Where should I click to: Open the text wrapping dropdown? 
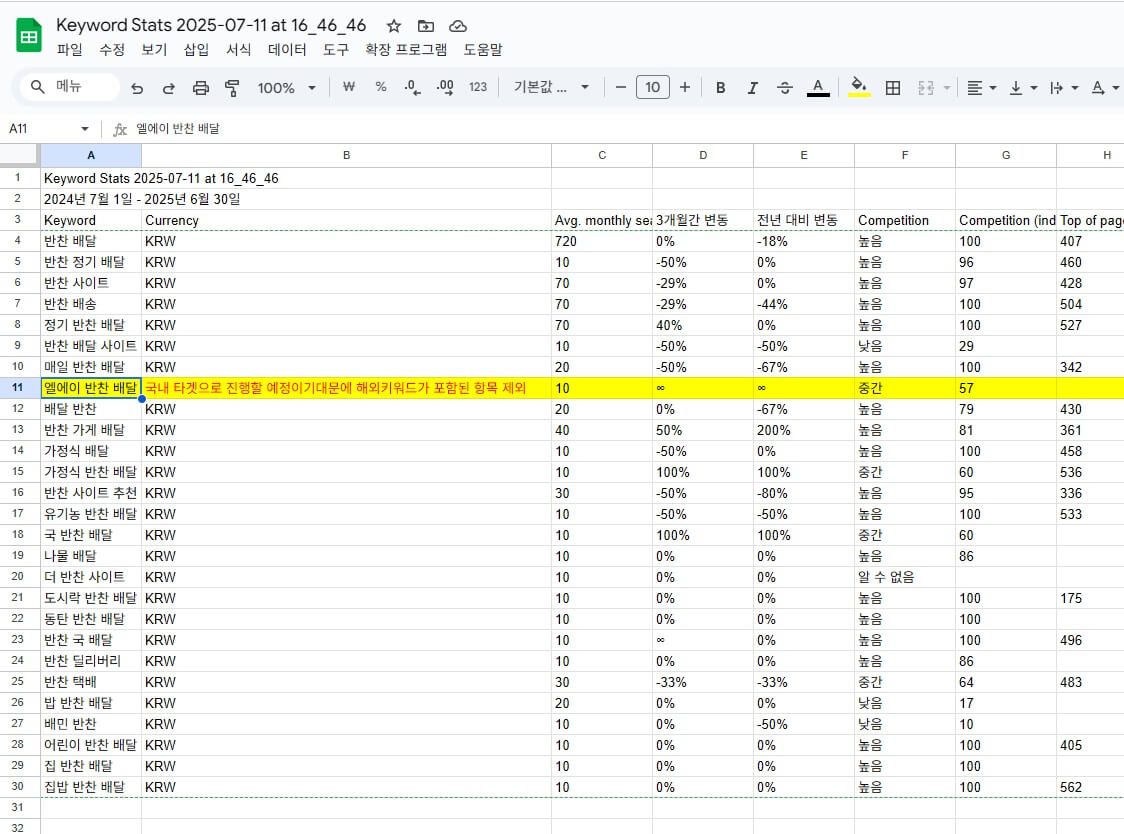[1064, 87]
